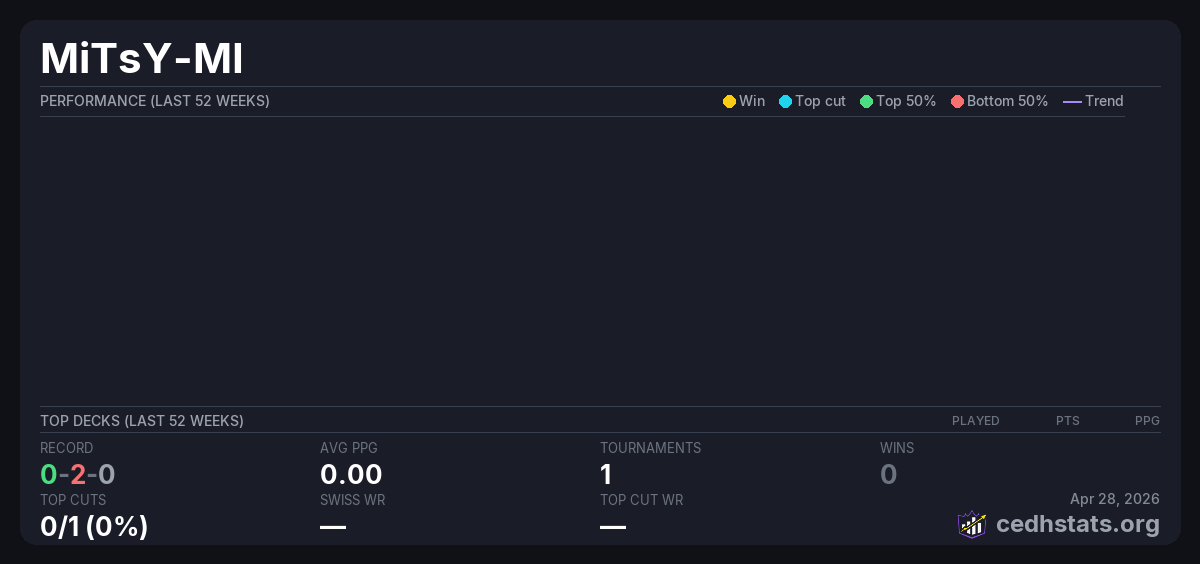Click the purple Trend line marker

tap(1072, 101)
